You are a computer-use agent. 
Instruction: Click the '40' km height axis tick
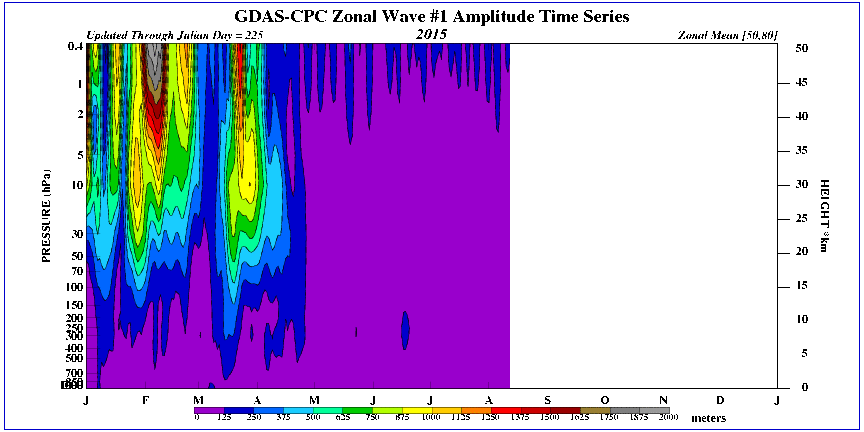coord(800,117)
